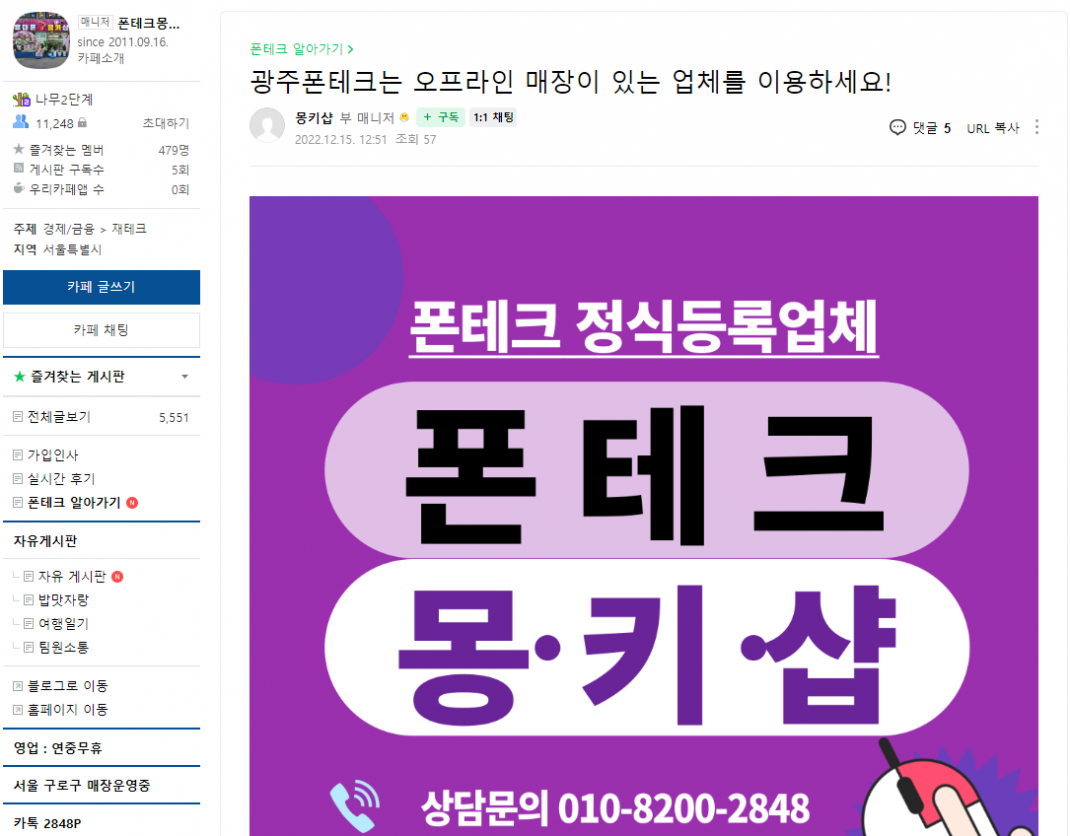Click the comment bubble icon

(897, 128)
